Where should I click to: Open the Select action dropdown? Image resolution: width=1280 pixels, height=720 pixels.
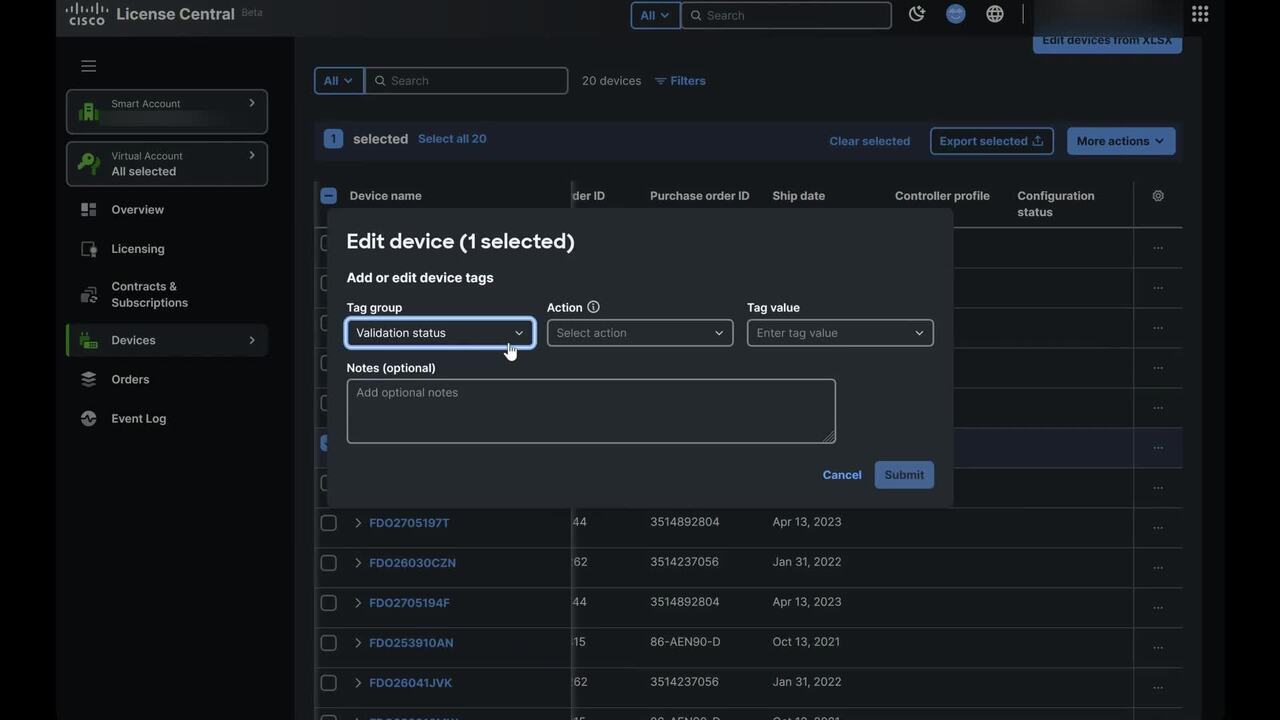coord(640,333)
